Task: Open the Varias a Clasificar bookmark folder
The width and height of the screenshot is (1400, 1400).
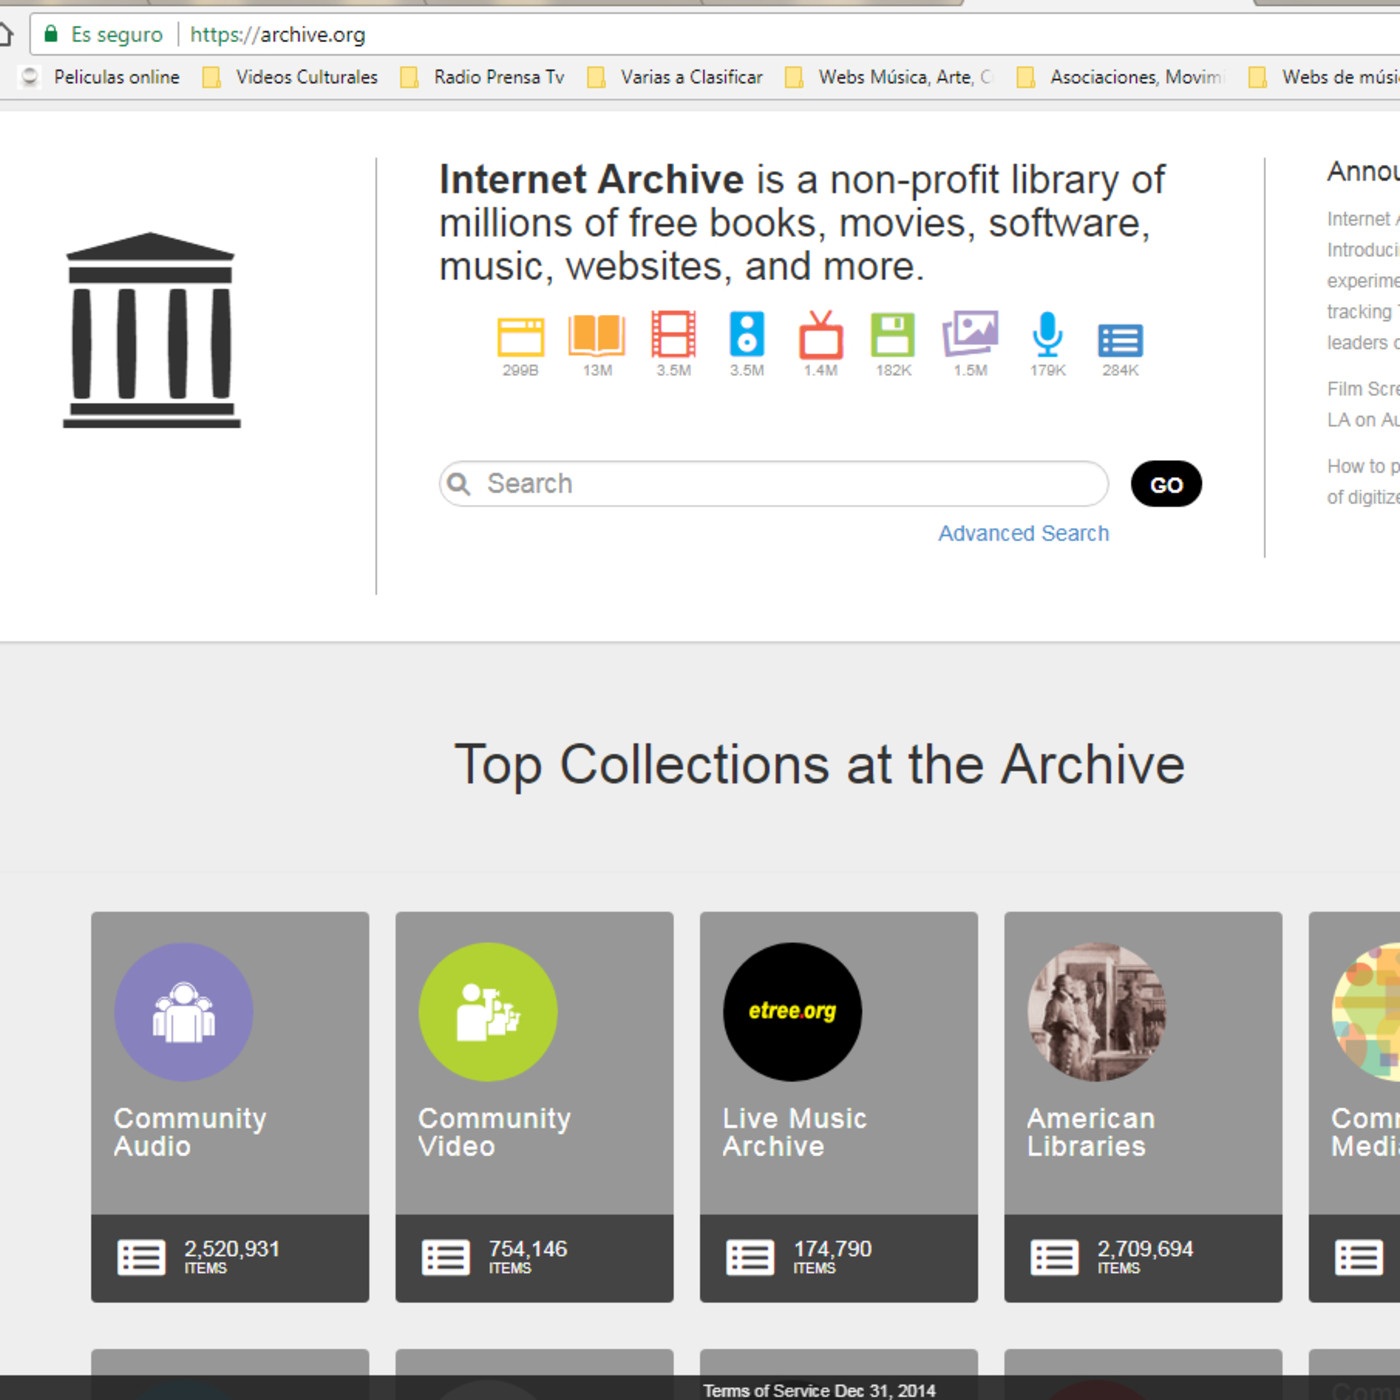Action: (x=675, y=77)
